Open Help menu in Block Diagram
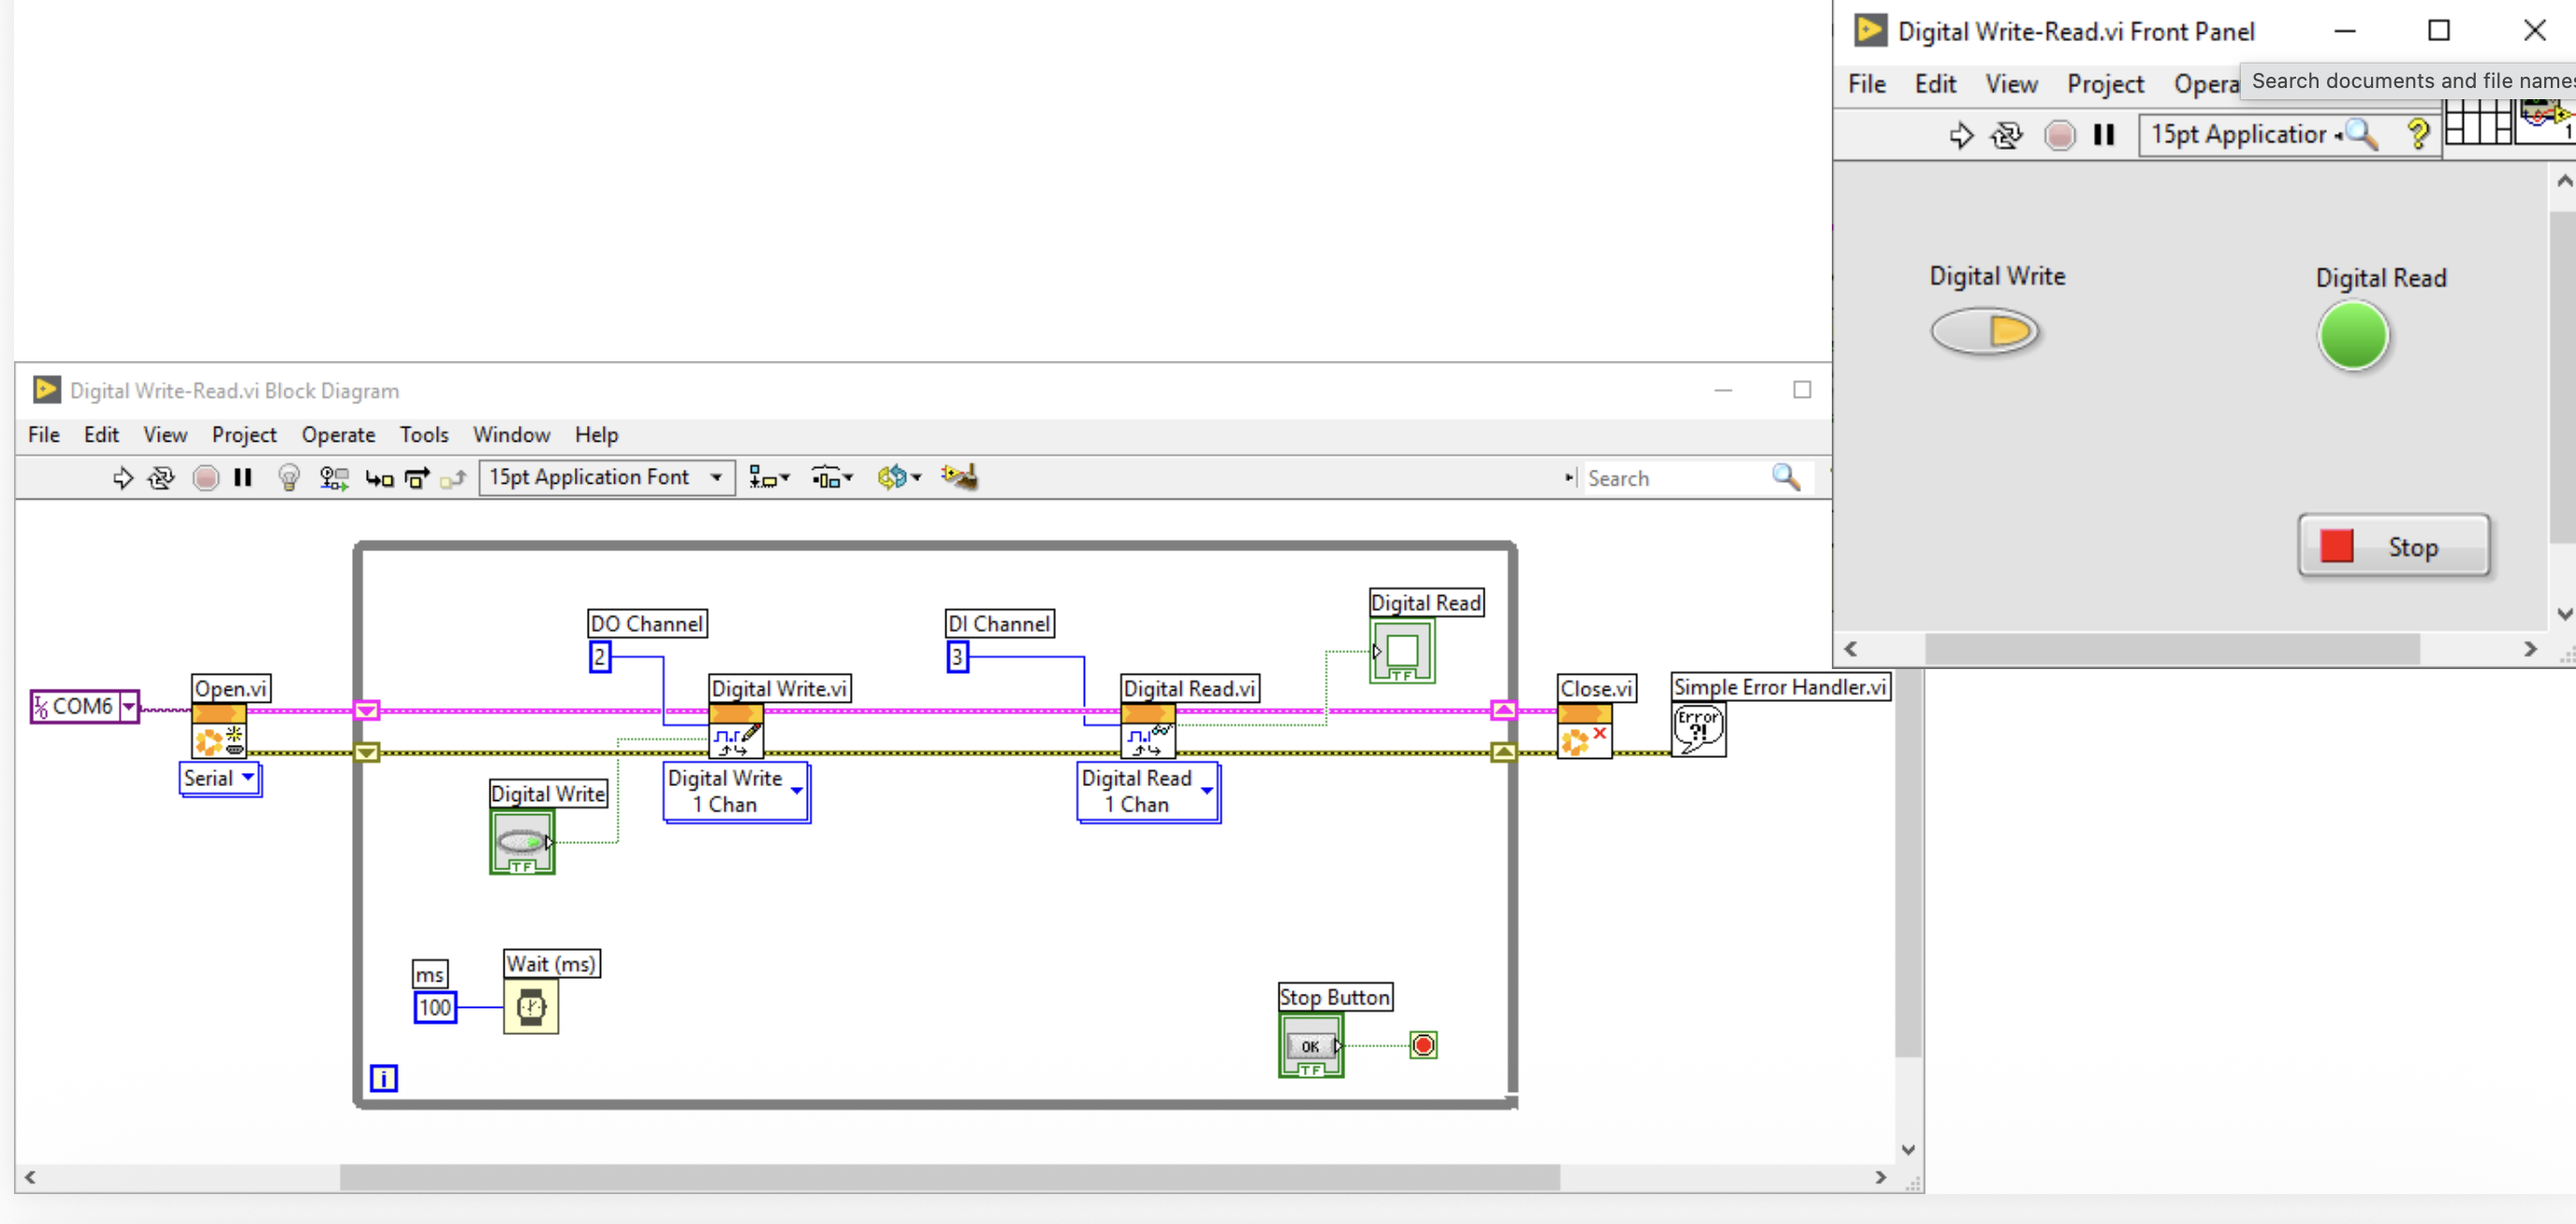 [x=596, y=435]
